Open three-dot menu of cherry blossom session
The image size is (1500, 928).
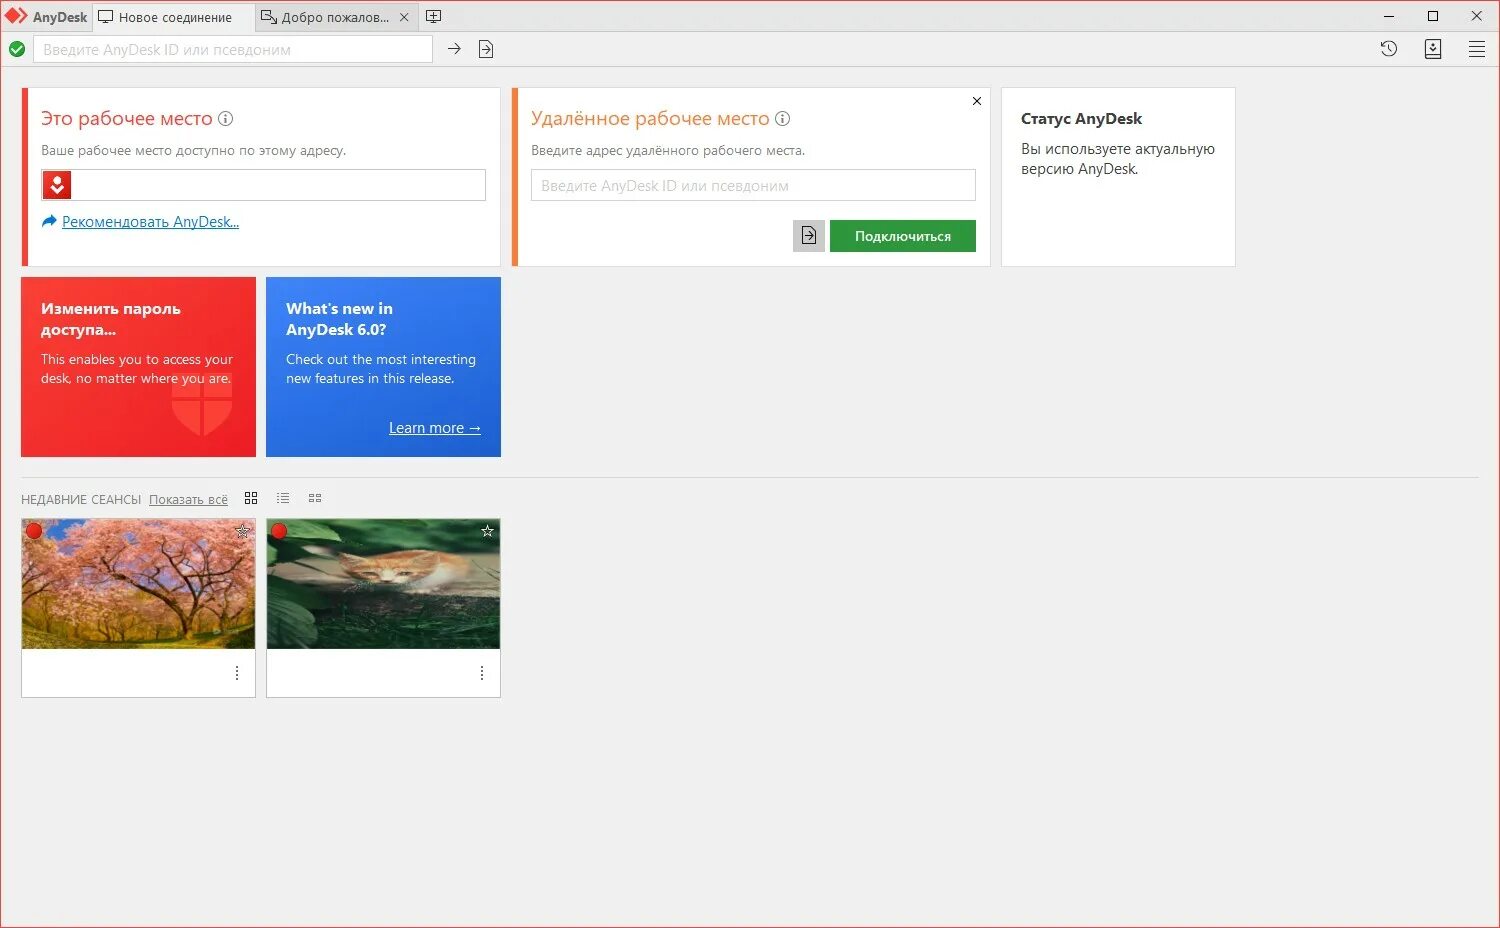click(237, 673)
